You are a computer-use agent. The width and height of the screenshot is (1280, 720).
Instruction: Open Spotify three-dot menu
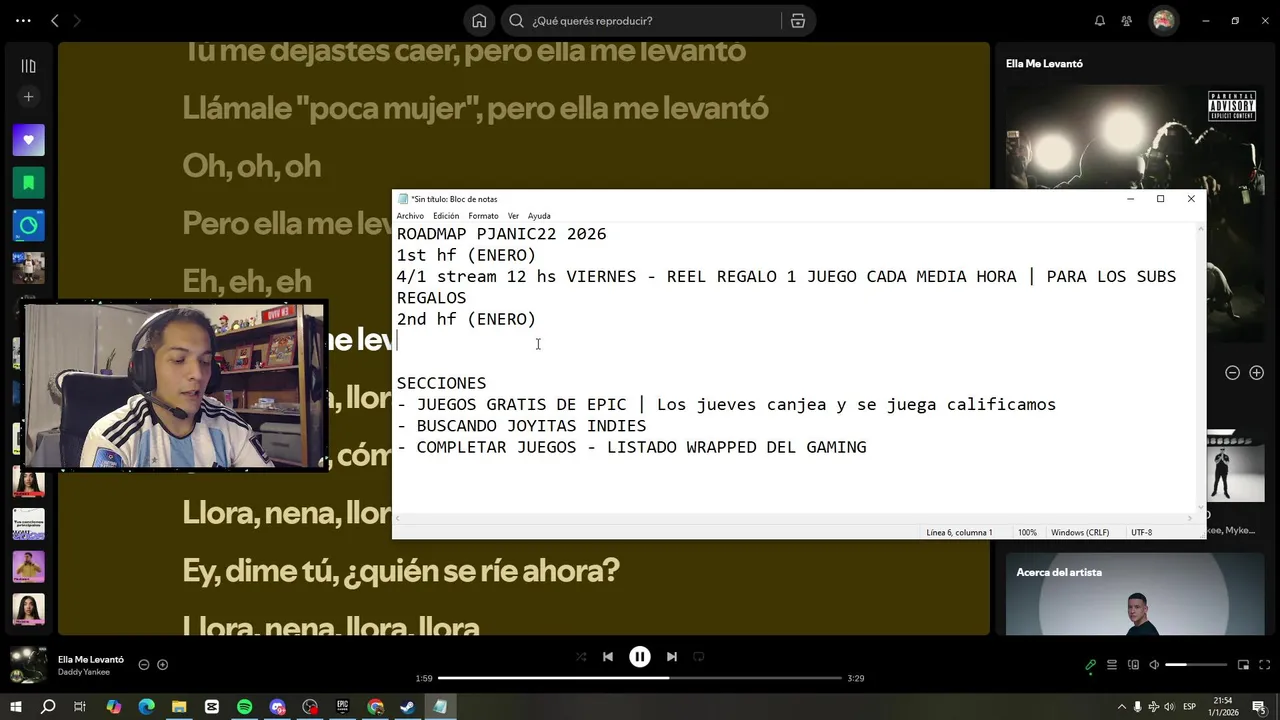[x=23, y=21]
